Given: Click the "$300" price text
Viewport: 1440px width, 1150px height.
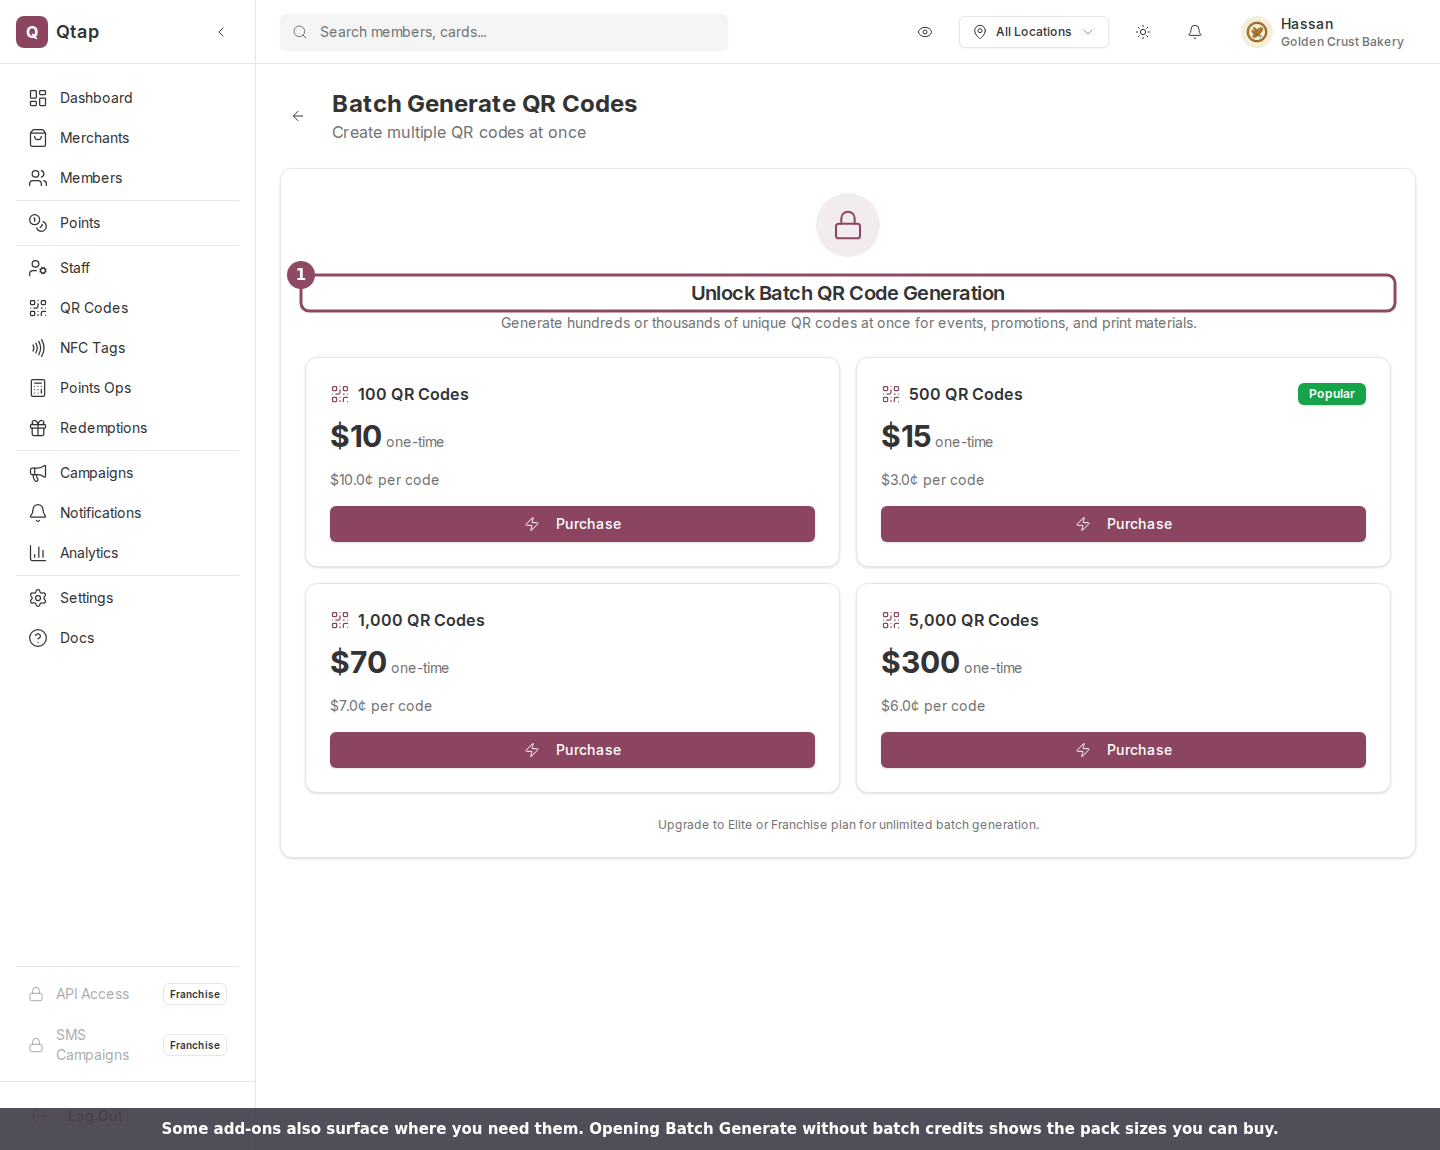Looking at the screenshot, I should click(920, 662).
